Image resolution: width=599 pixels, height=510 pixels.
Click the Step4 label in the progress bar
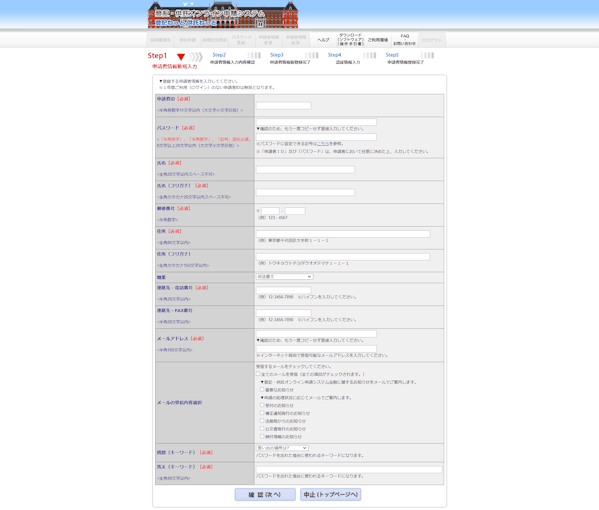pos(334,55)
